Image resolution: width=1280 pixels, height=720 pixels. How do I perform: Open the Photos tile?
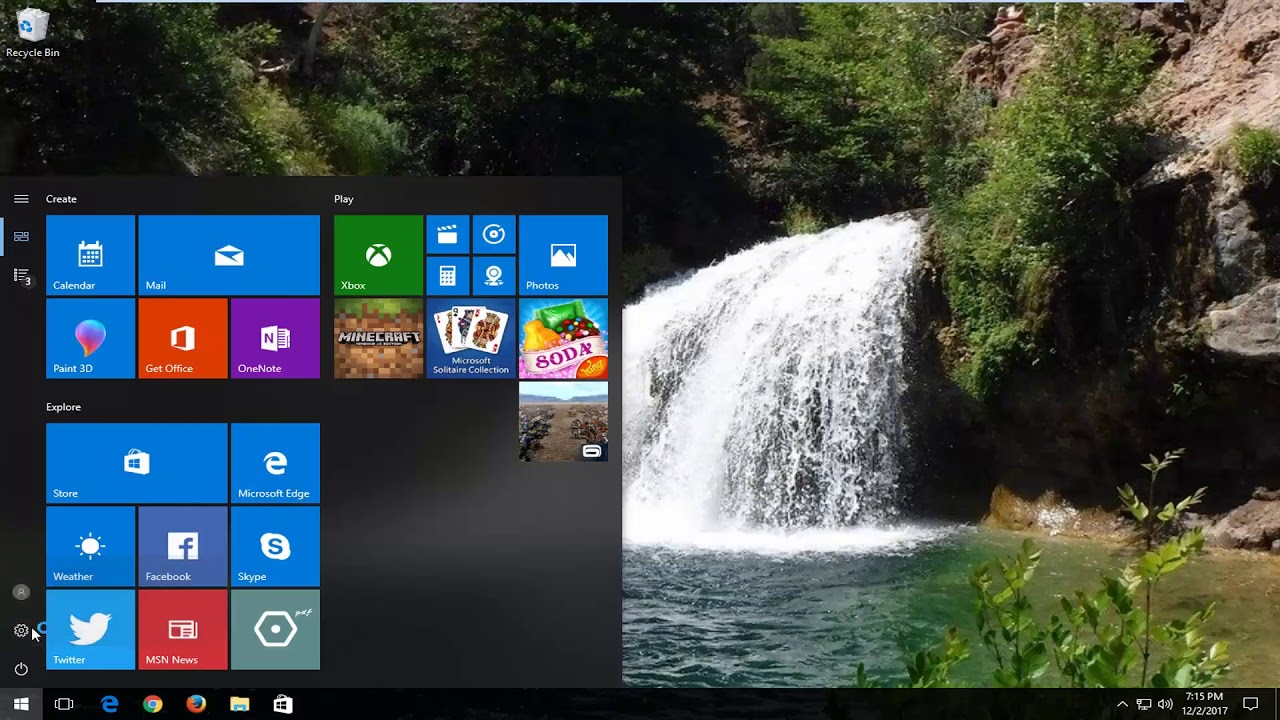coord(563,255)
